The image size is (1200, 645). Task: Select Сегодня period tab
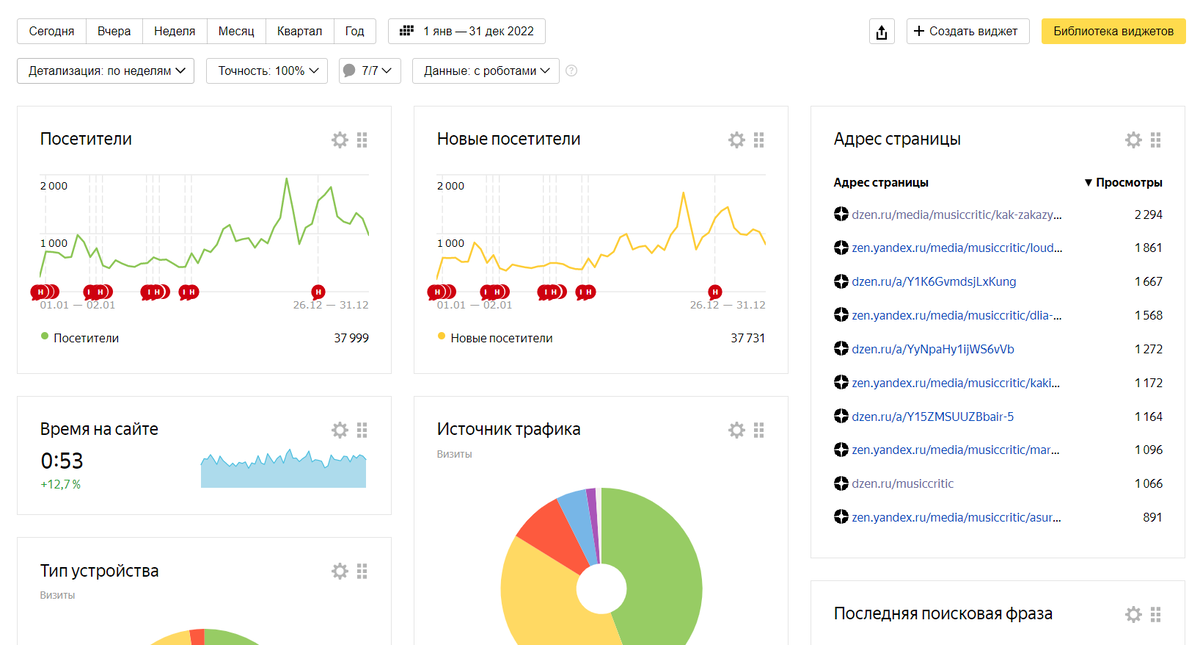pyautogui.click(x=52, y=31)
